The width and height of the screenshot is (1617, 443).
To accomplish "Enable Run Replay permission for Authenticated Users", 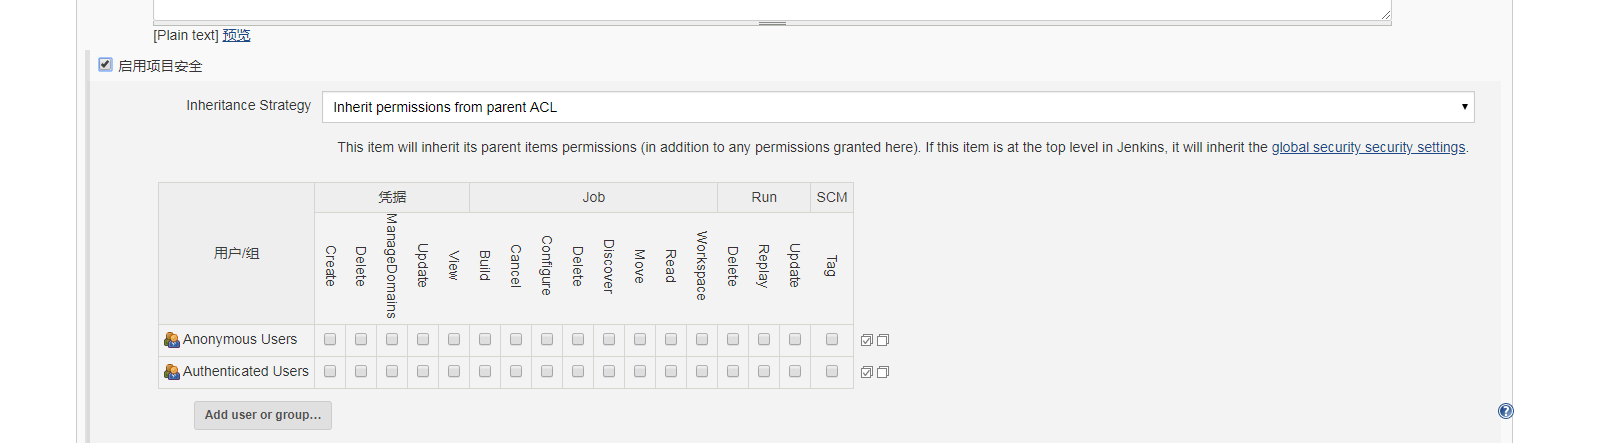I will tap(764, 371).
